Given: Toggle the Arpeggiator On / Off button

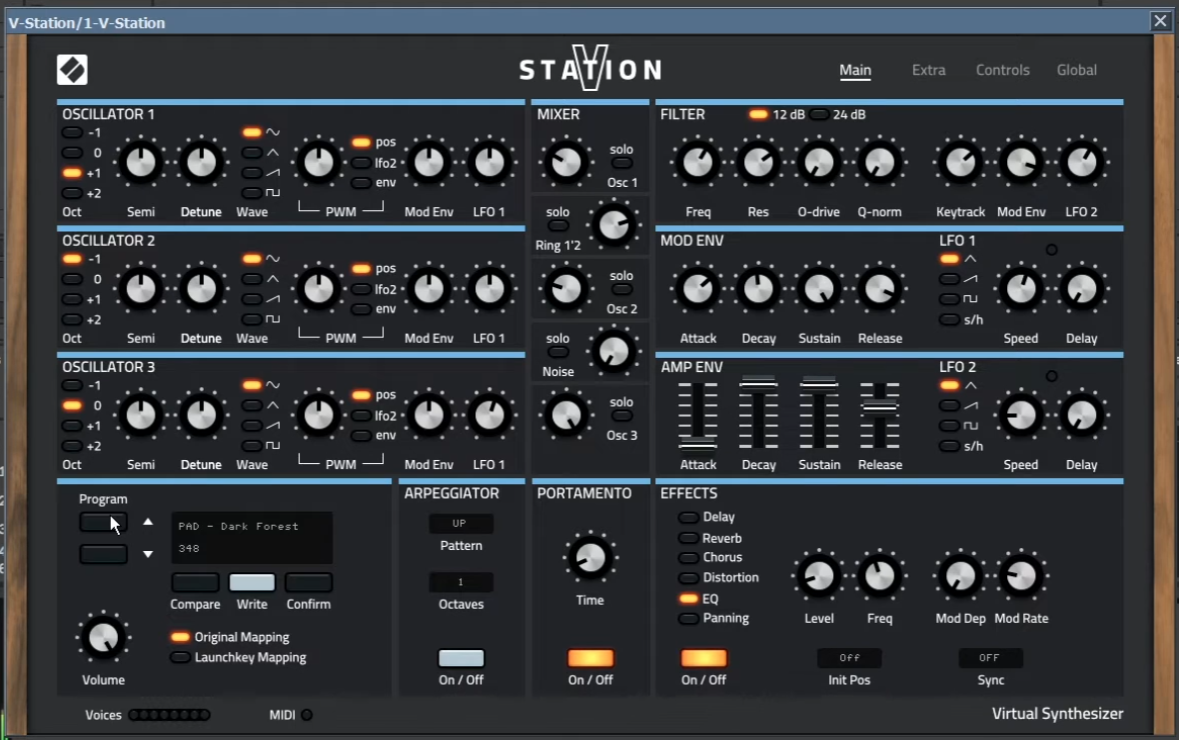Looking at the screenshot, I should click(461, 658).
